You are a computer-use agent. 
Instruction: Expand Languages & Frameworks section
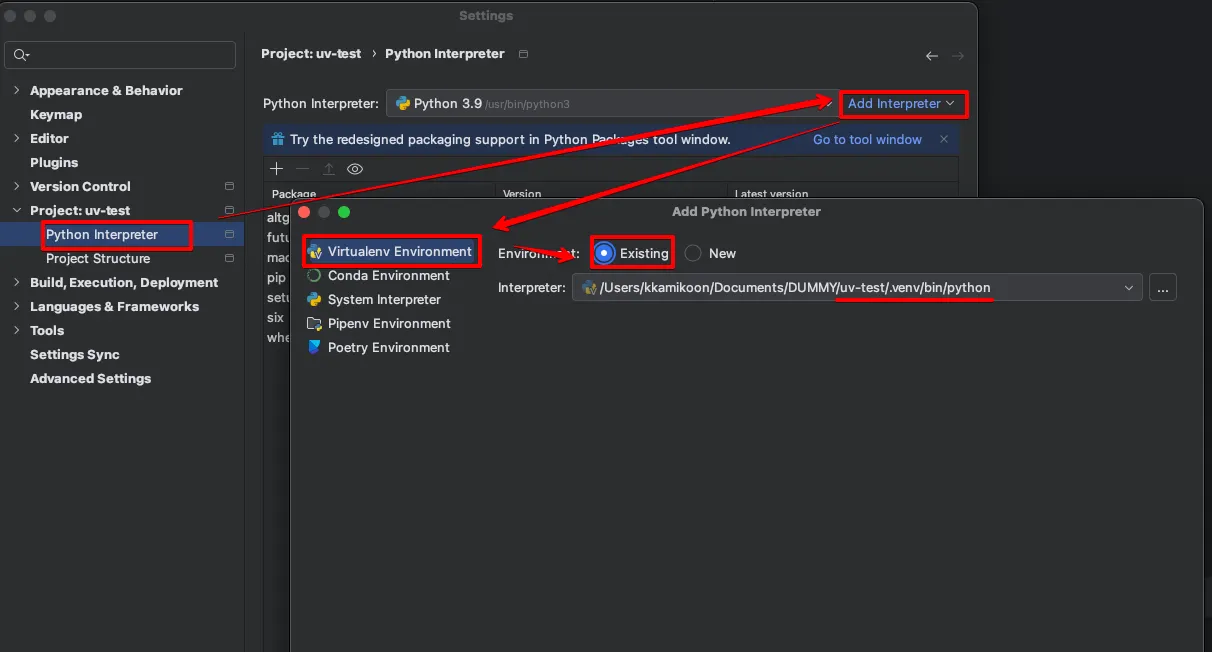click(16, 306)
